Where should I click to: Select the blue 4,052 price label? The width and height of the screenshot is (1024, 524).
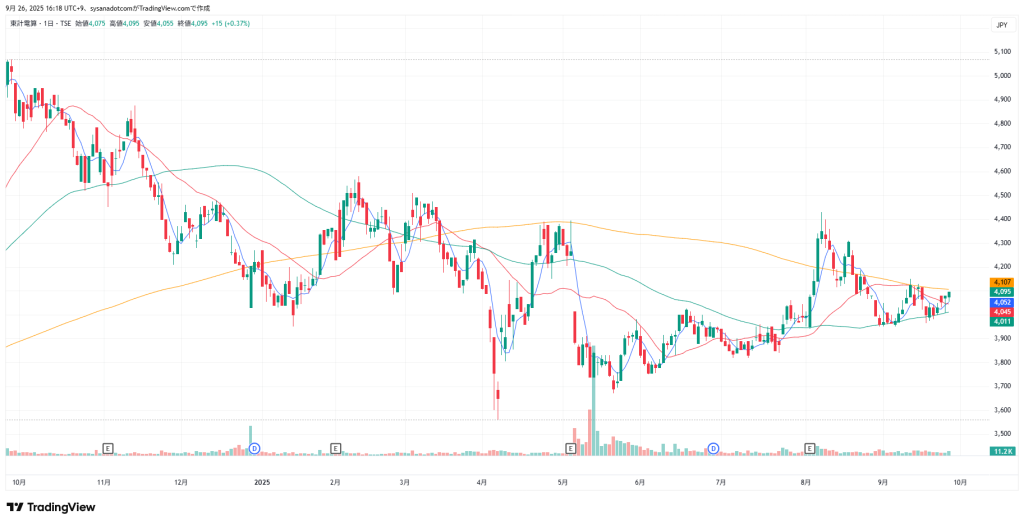tap(1001, 302)
